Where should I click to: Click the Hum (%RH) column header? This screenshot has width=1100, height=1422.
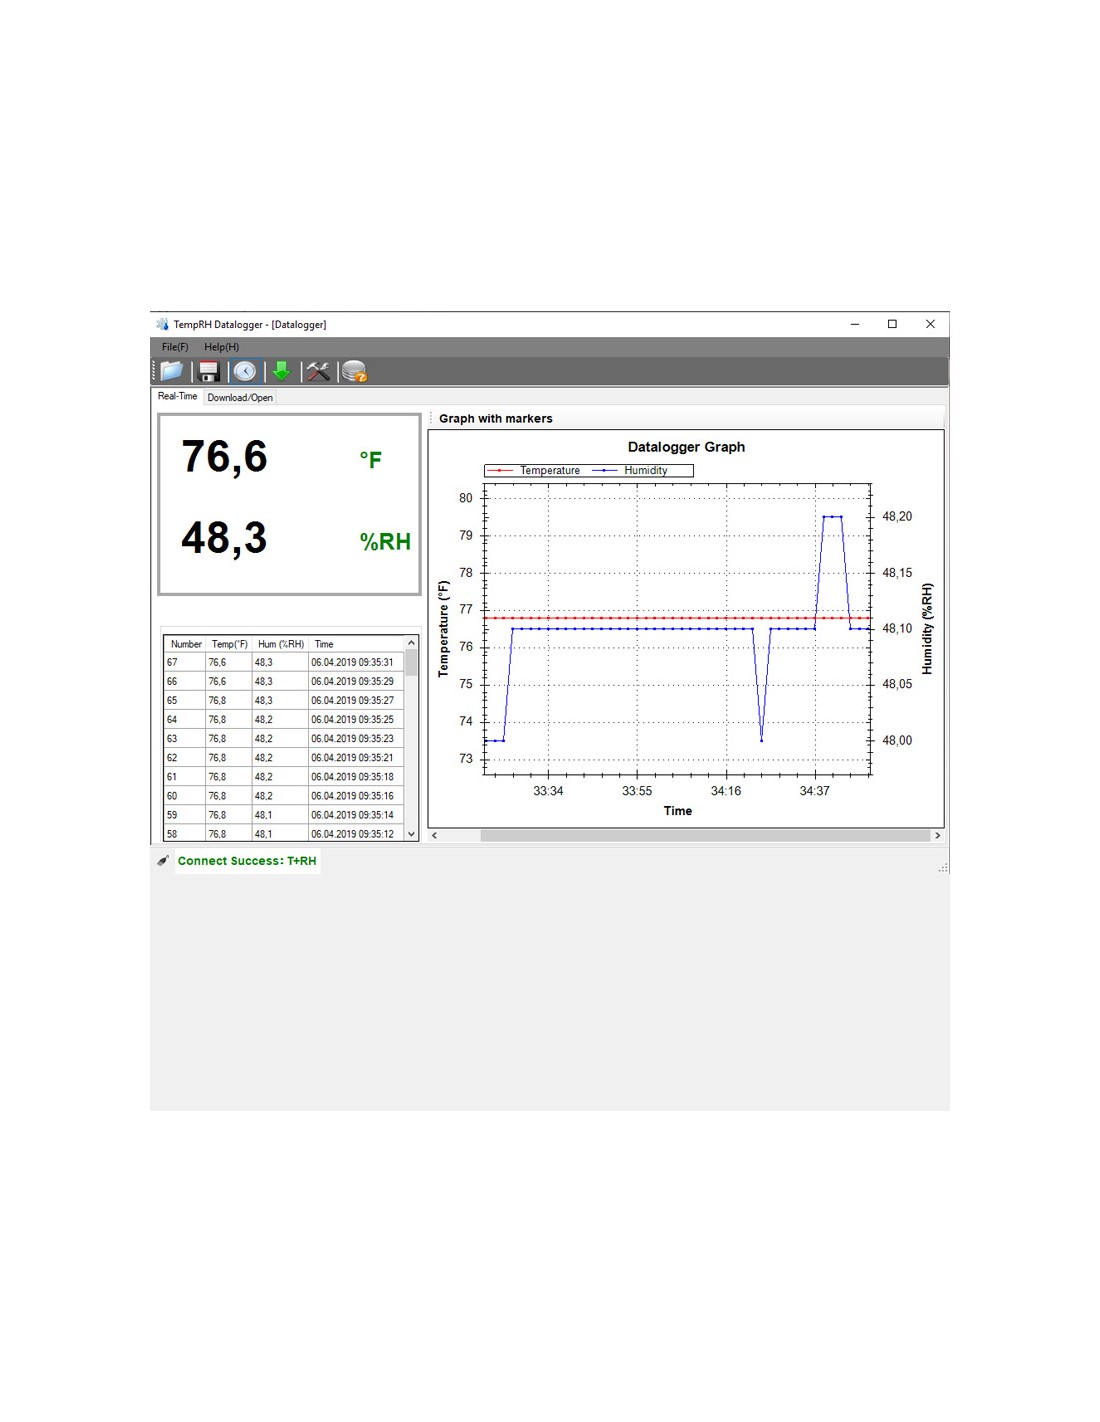[280, 644]
